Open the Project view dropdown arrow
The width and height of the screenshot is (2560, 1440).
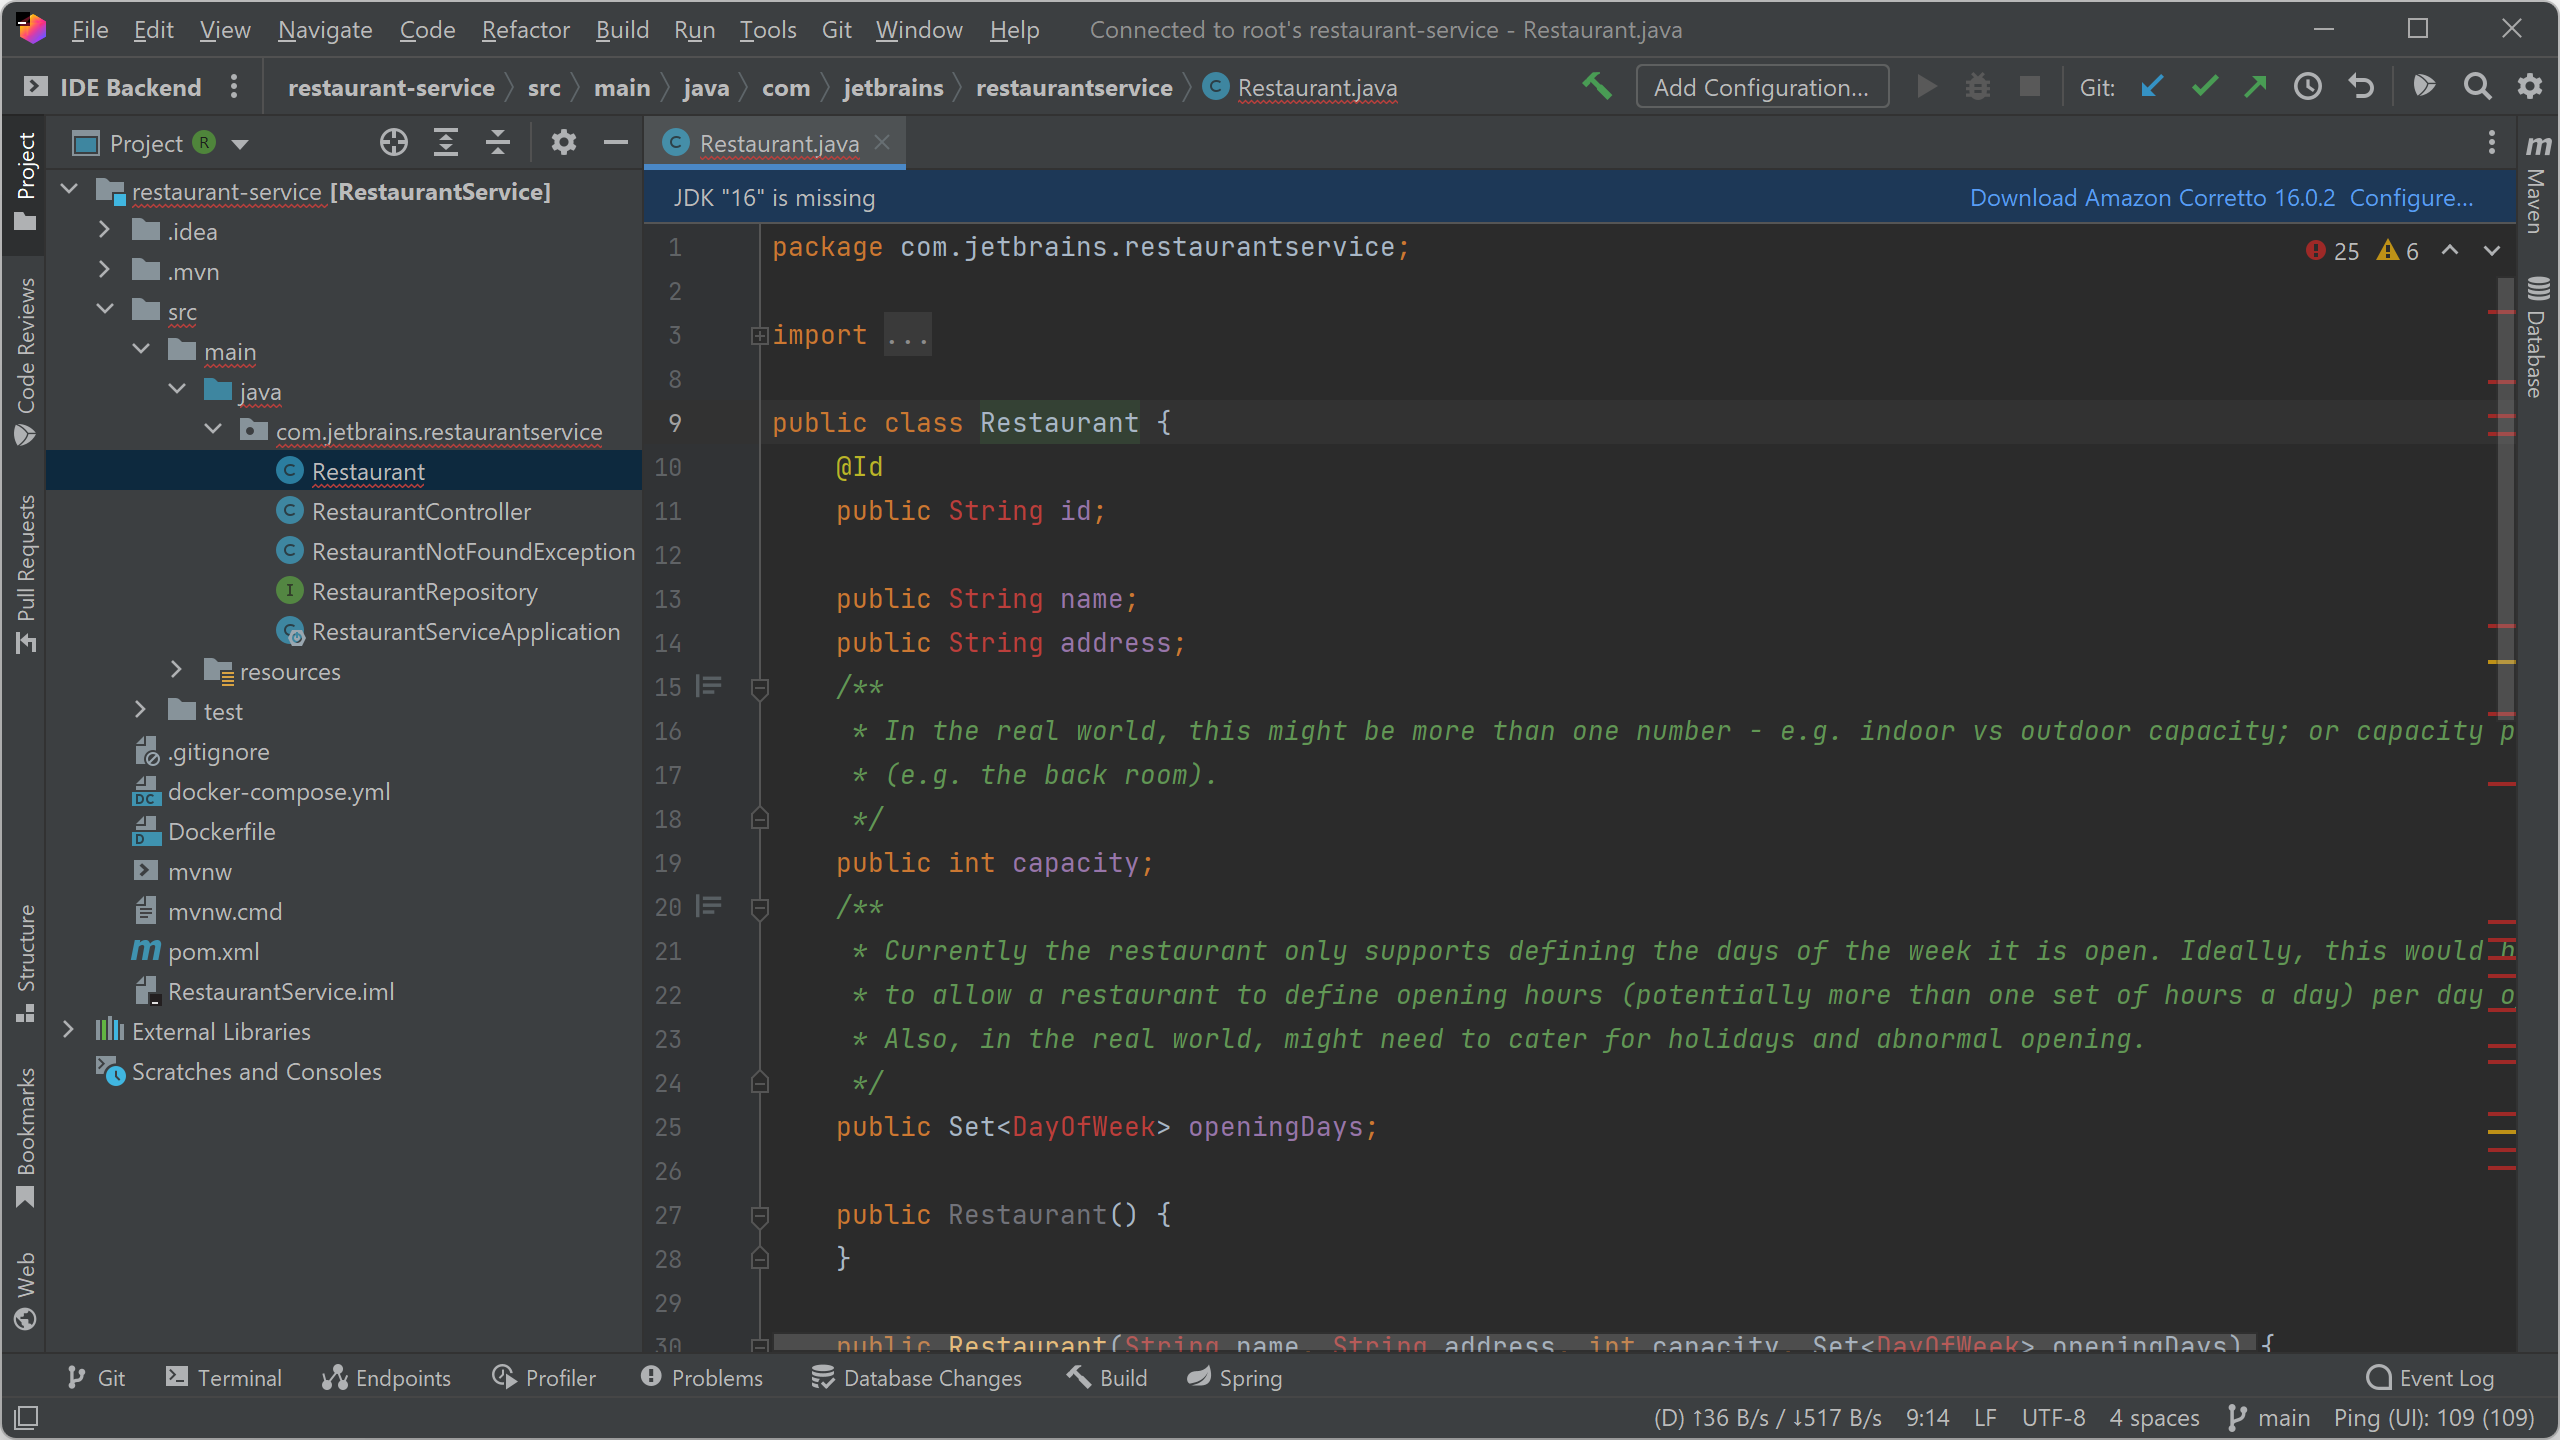click(240, 144)
